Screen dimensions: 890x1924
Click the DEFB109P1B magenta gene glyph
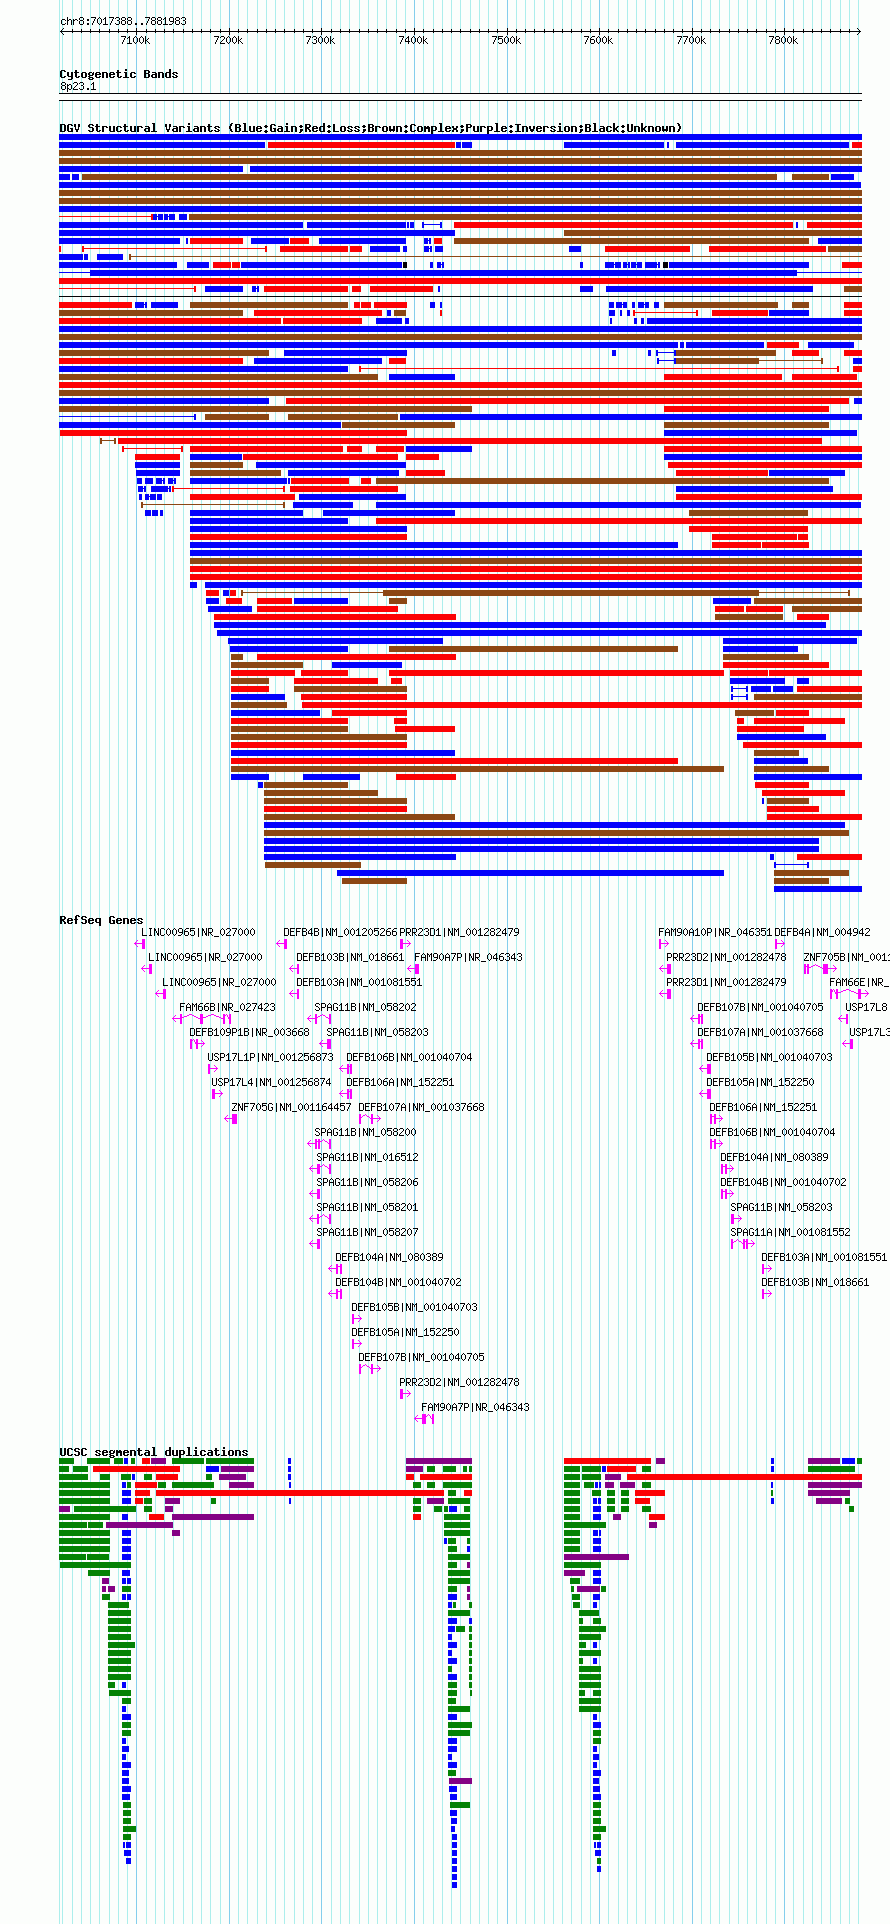click(x=197, y=1044)
